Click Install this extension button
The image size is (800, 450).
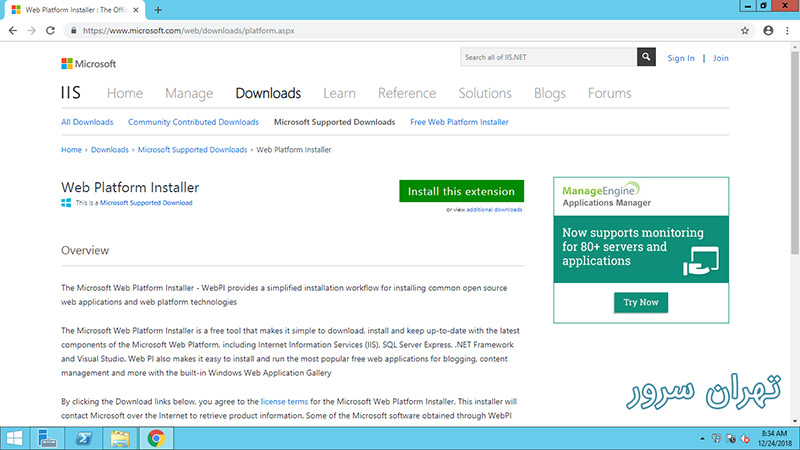point(461,191)
